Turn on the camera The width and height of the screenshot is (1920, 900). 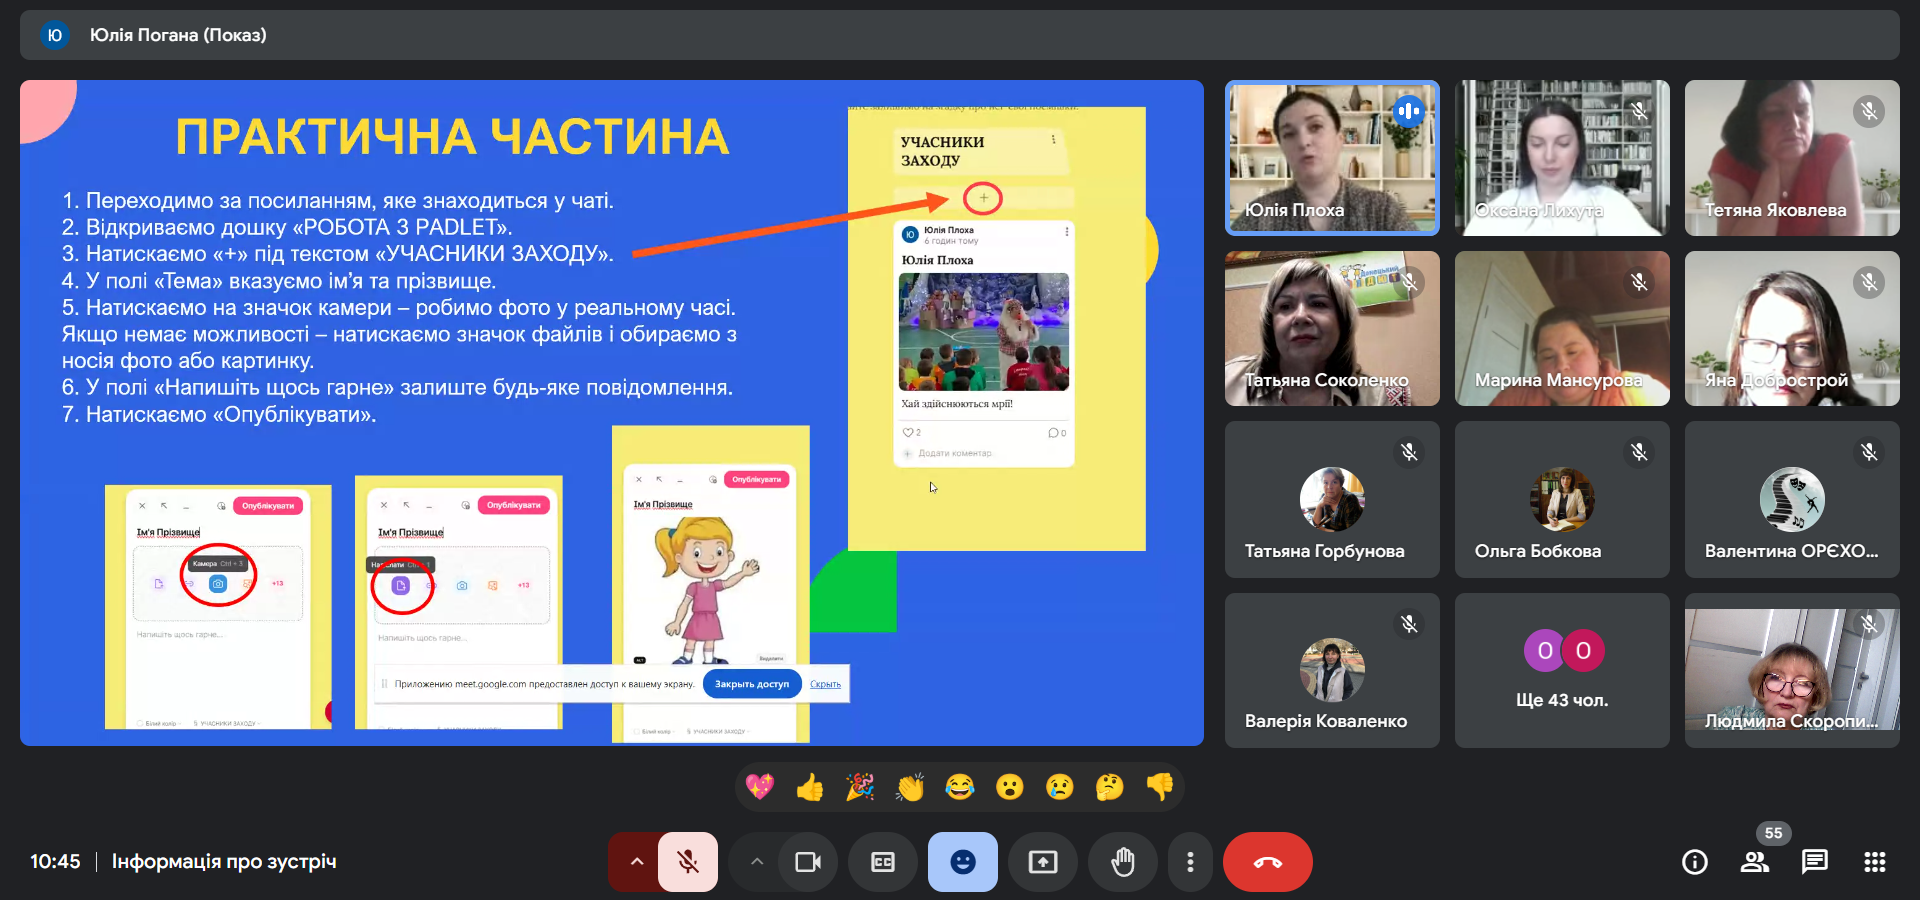tap(808, 862)
